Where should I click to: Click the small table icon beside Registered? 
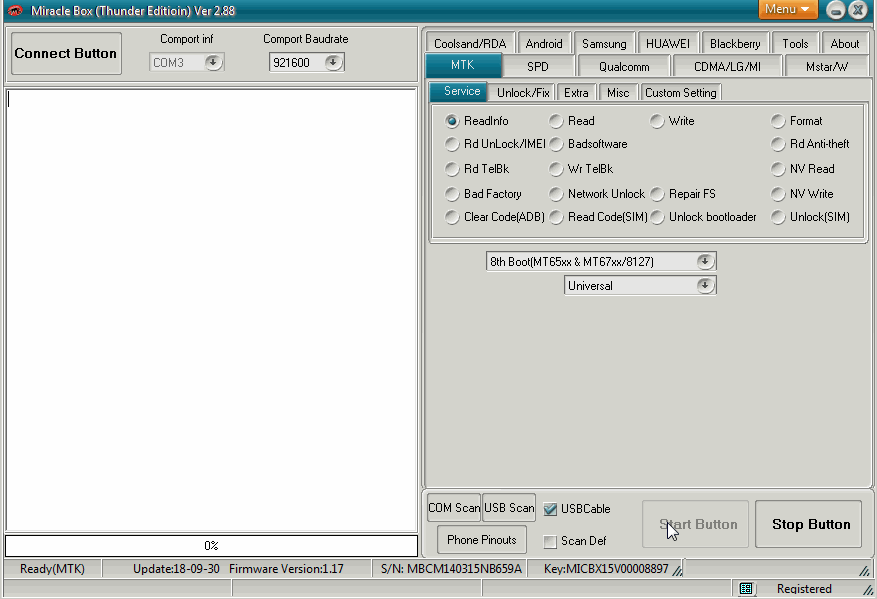pos(746,588)
